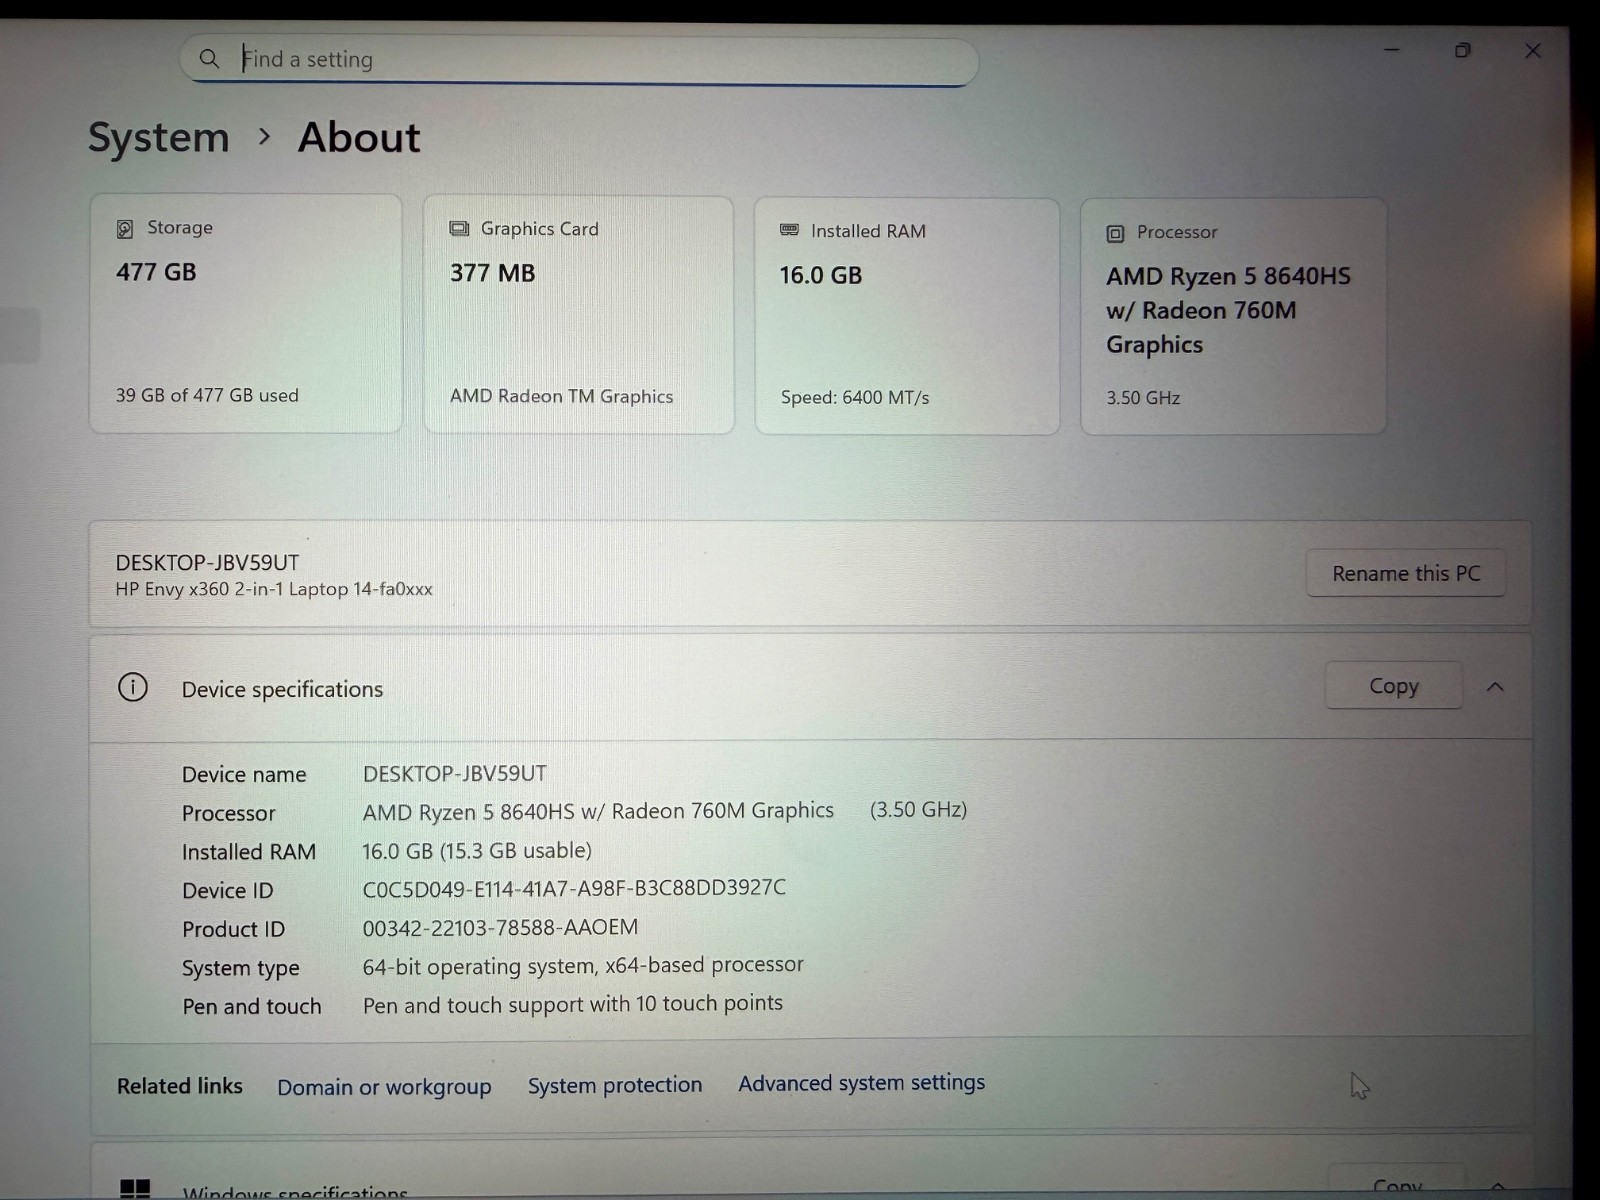Close the Settings window
1600x1200 pixels.
coord(1532,50)
